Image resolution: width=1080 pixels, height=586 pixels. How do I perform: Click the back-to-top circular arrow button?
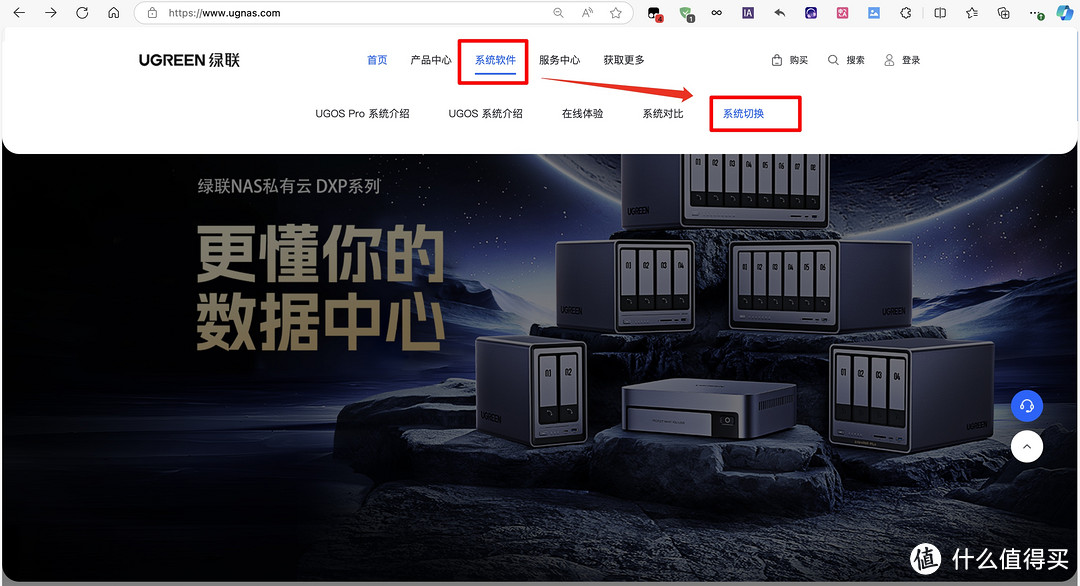click(1027, 446)
